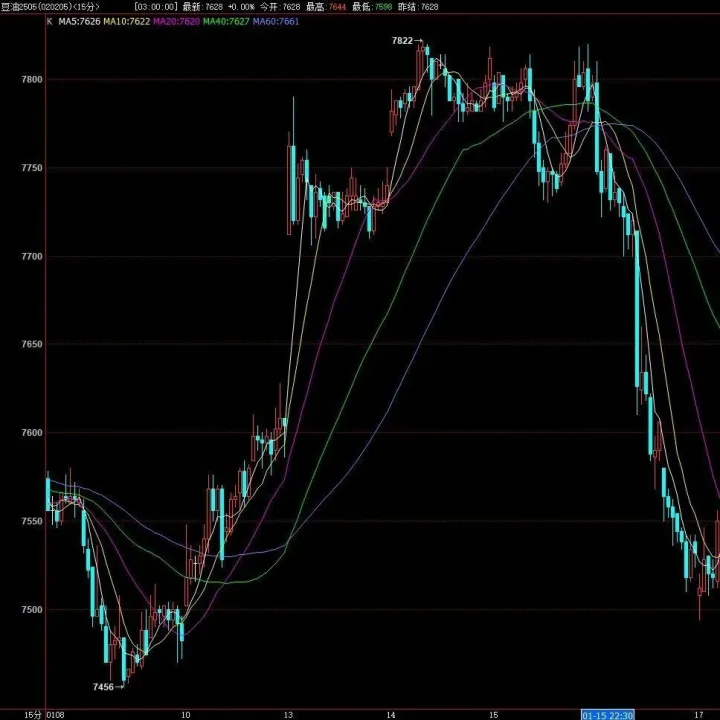Click the 豆油2505(020205) contract title

[39, 7]
